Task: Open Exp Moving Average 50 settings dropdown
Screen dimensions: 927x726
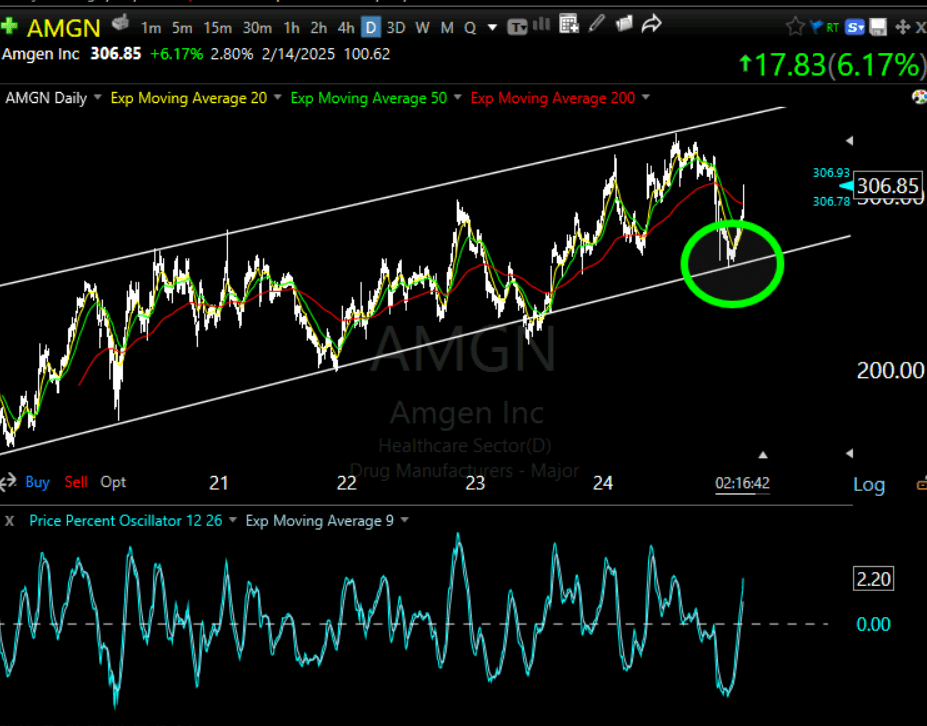Action: 457,98
